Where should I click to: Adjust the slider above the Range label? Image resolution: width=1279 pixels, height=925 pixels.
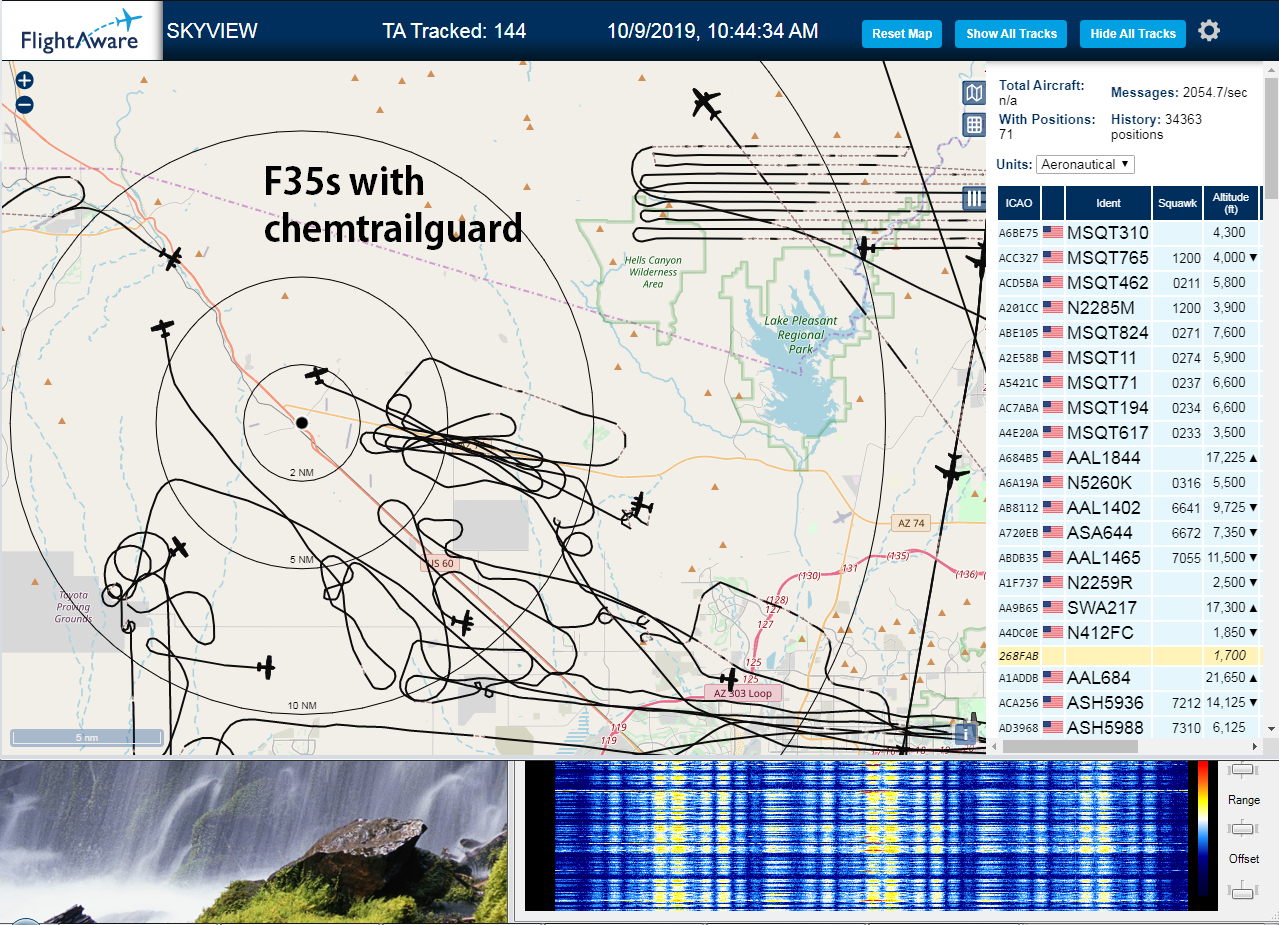click(1243, 770)
